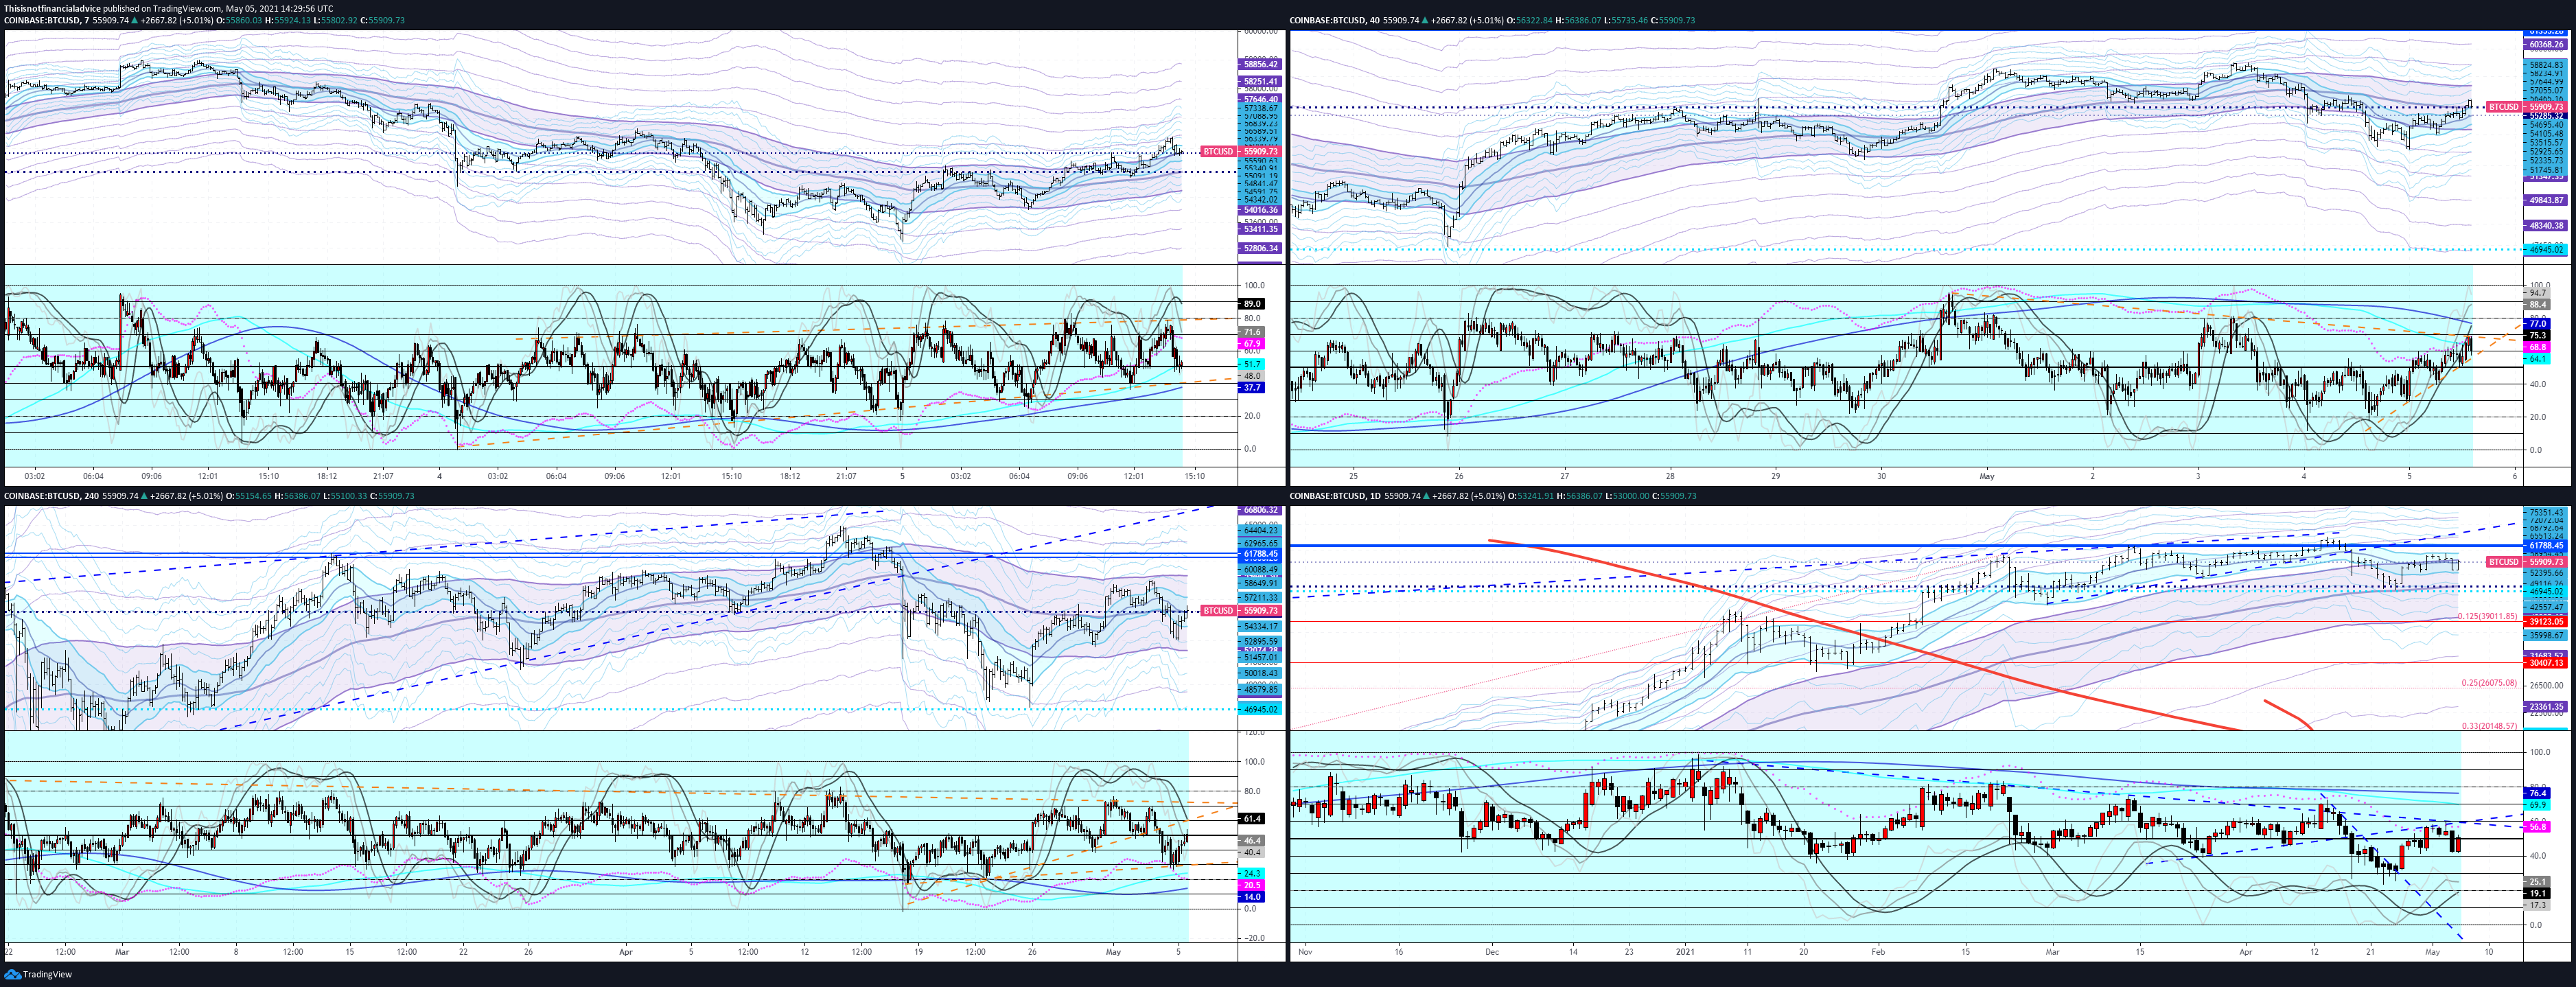Click the 88.4 gray indicator label

(2538, 304)
